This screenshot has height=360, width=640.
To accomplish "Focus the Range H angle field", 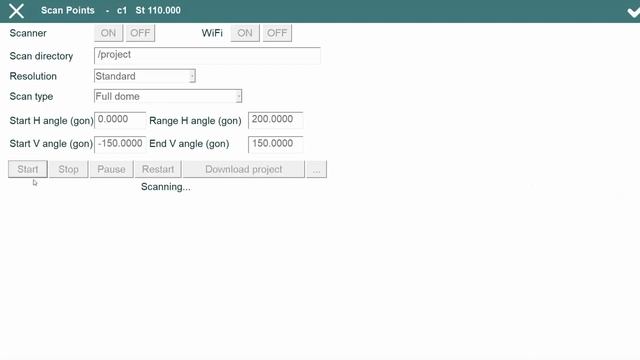I will pyautogui.click(x=276, y=120).
